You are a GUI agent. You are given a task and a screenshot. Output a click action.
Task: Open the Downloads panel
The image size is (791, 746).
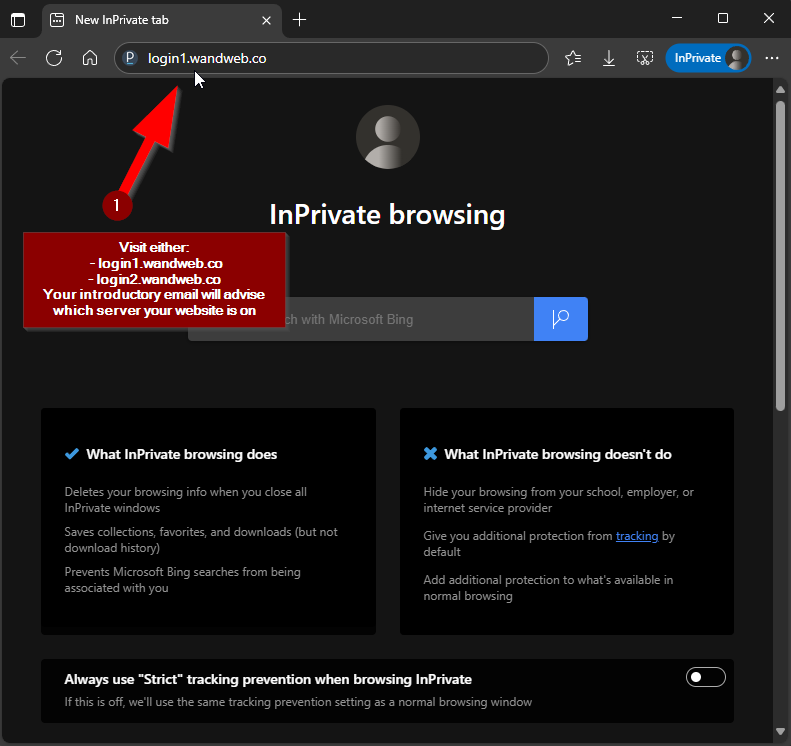coord(609,58)
